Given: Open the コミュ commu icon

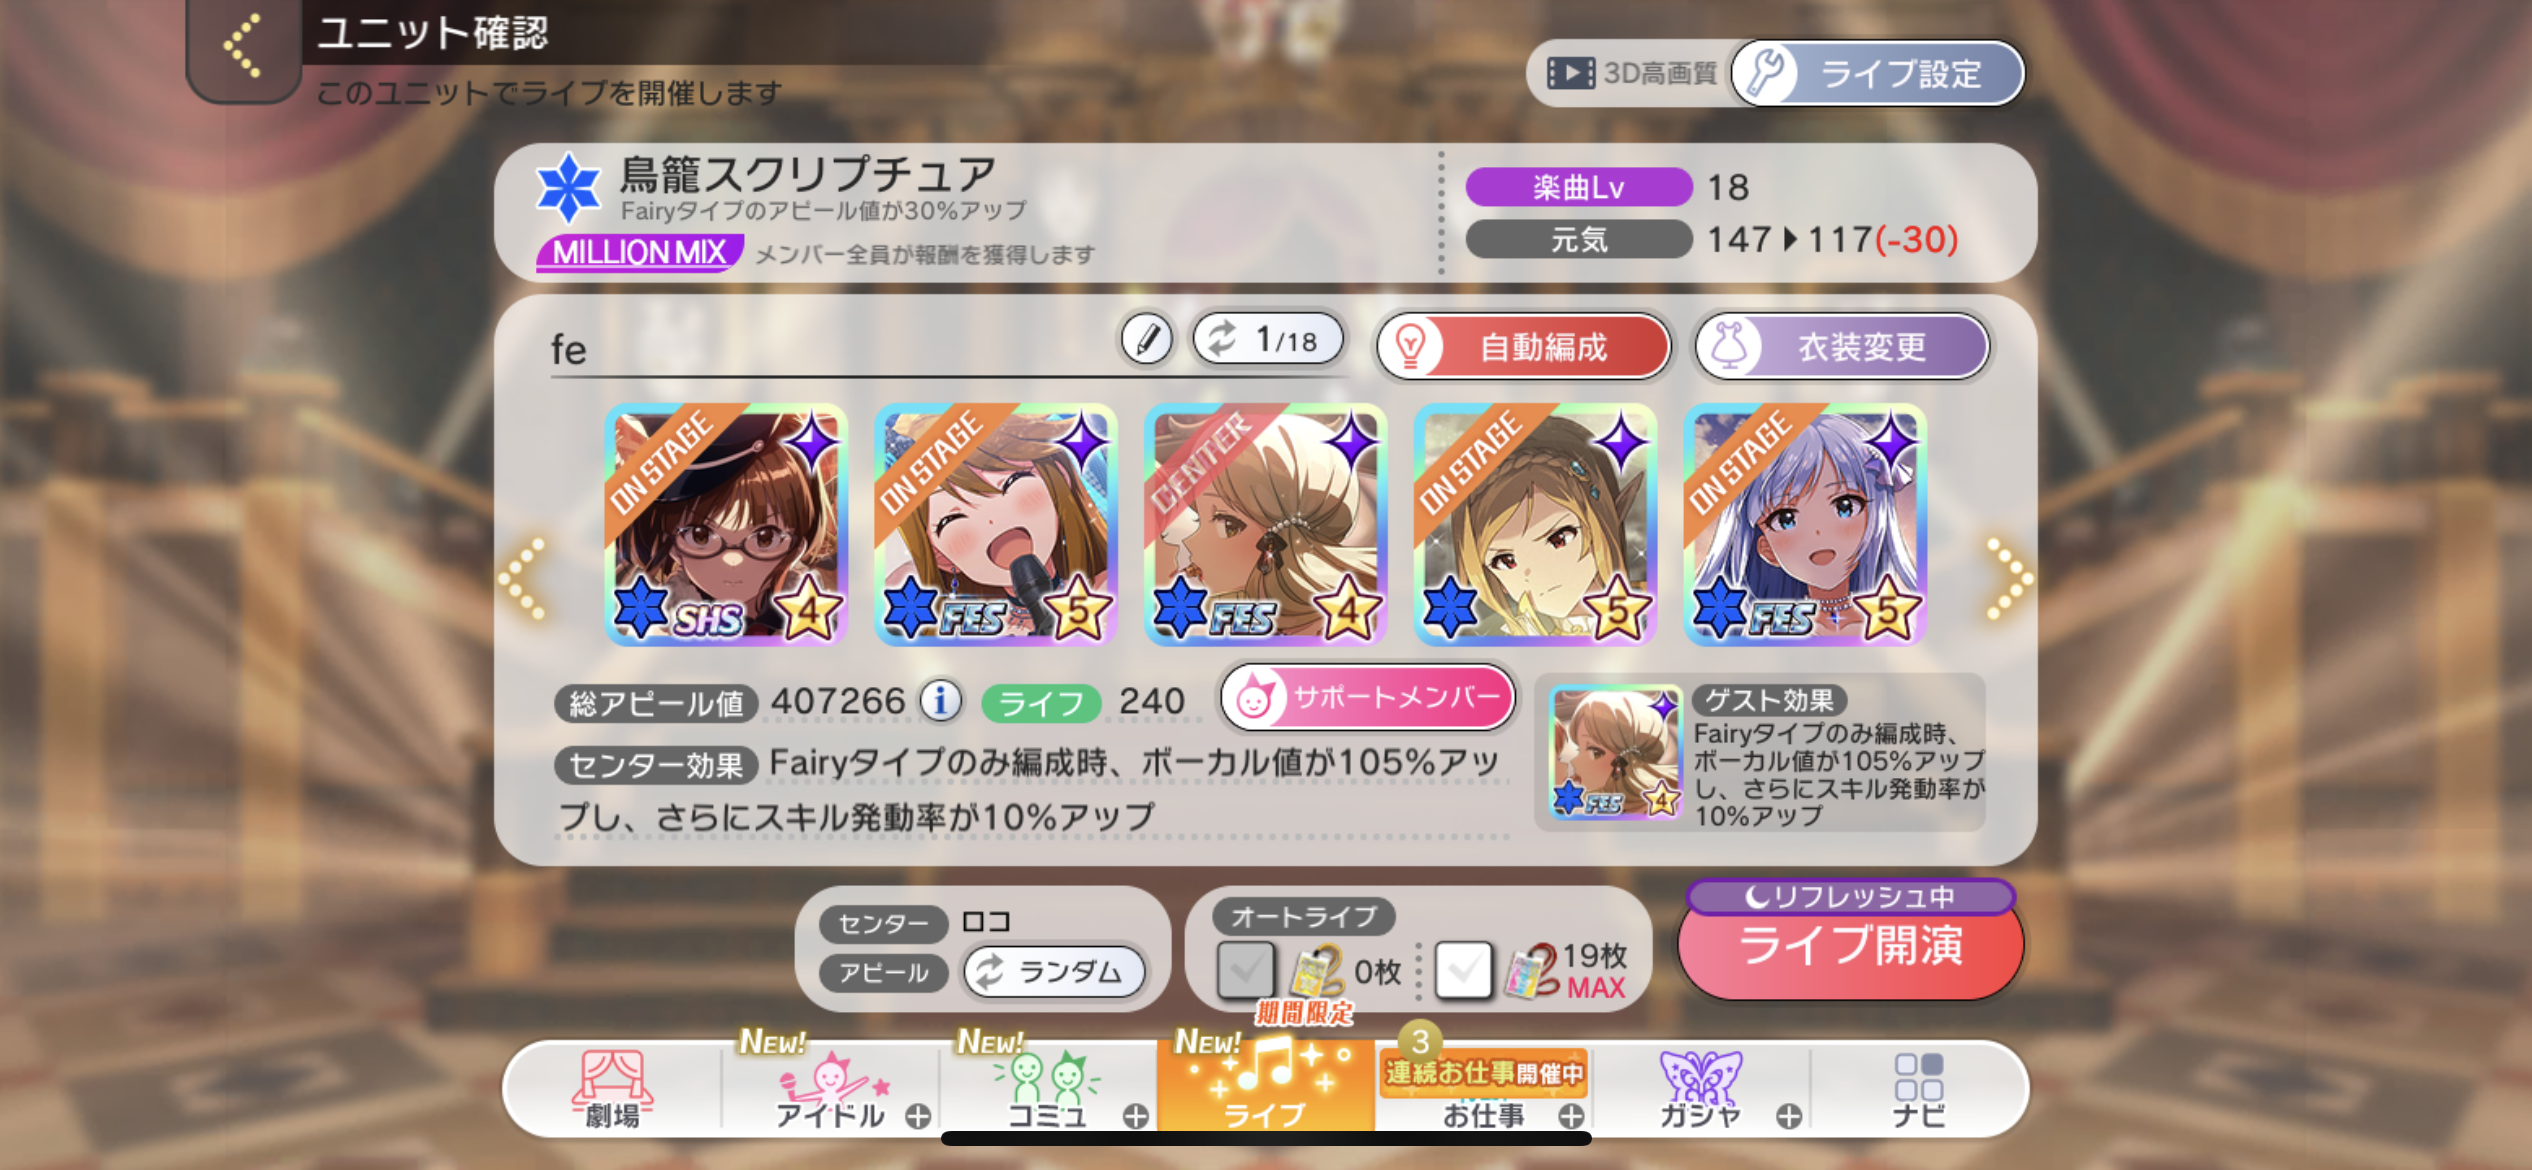Looking at the screenshot, I should pyautogui.click(x=1047, y=1089).
